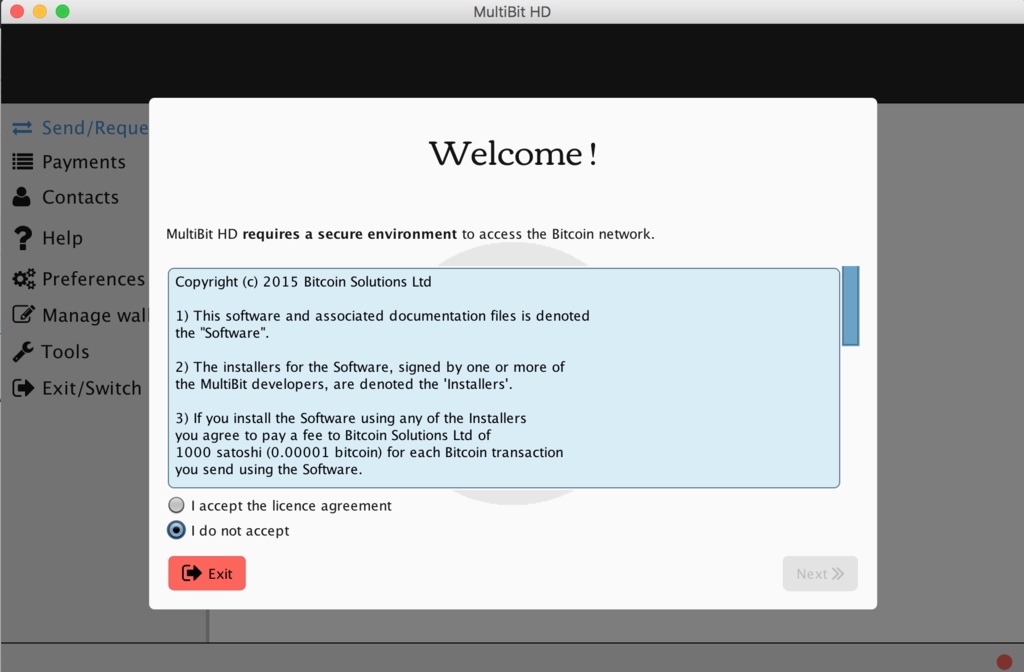Click the logout icon inside the Exit button
Screen dimensions: 1024x672
pos(190,573)
